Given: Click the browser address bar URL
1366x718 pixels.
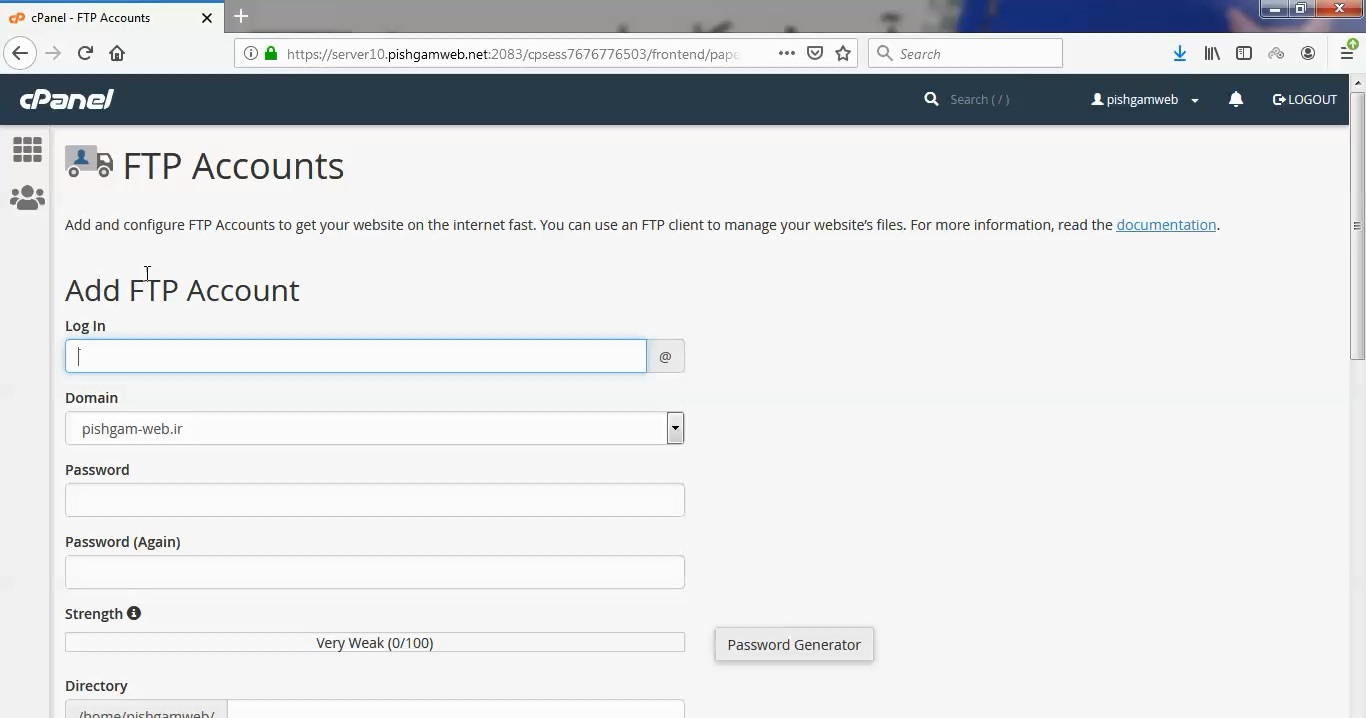Looking at the screenshot, I should pyautogui.click(x=512, y=53).
